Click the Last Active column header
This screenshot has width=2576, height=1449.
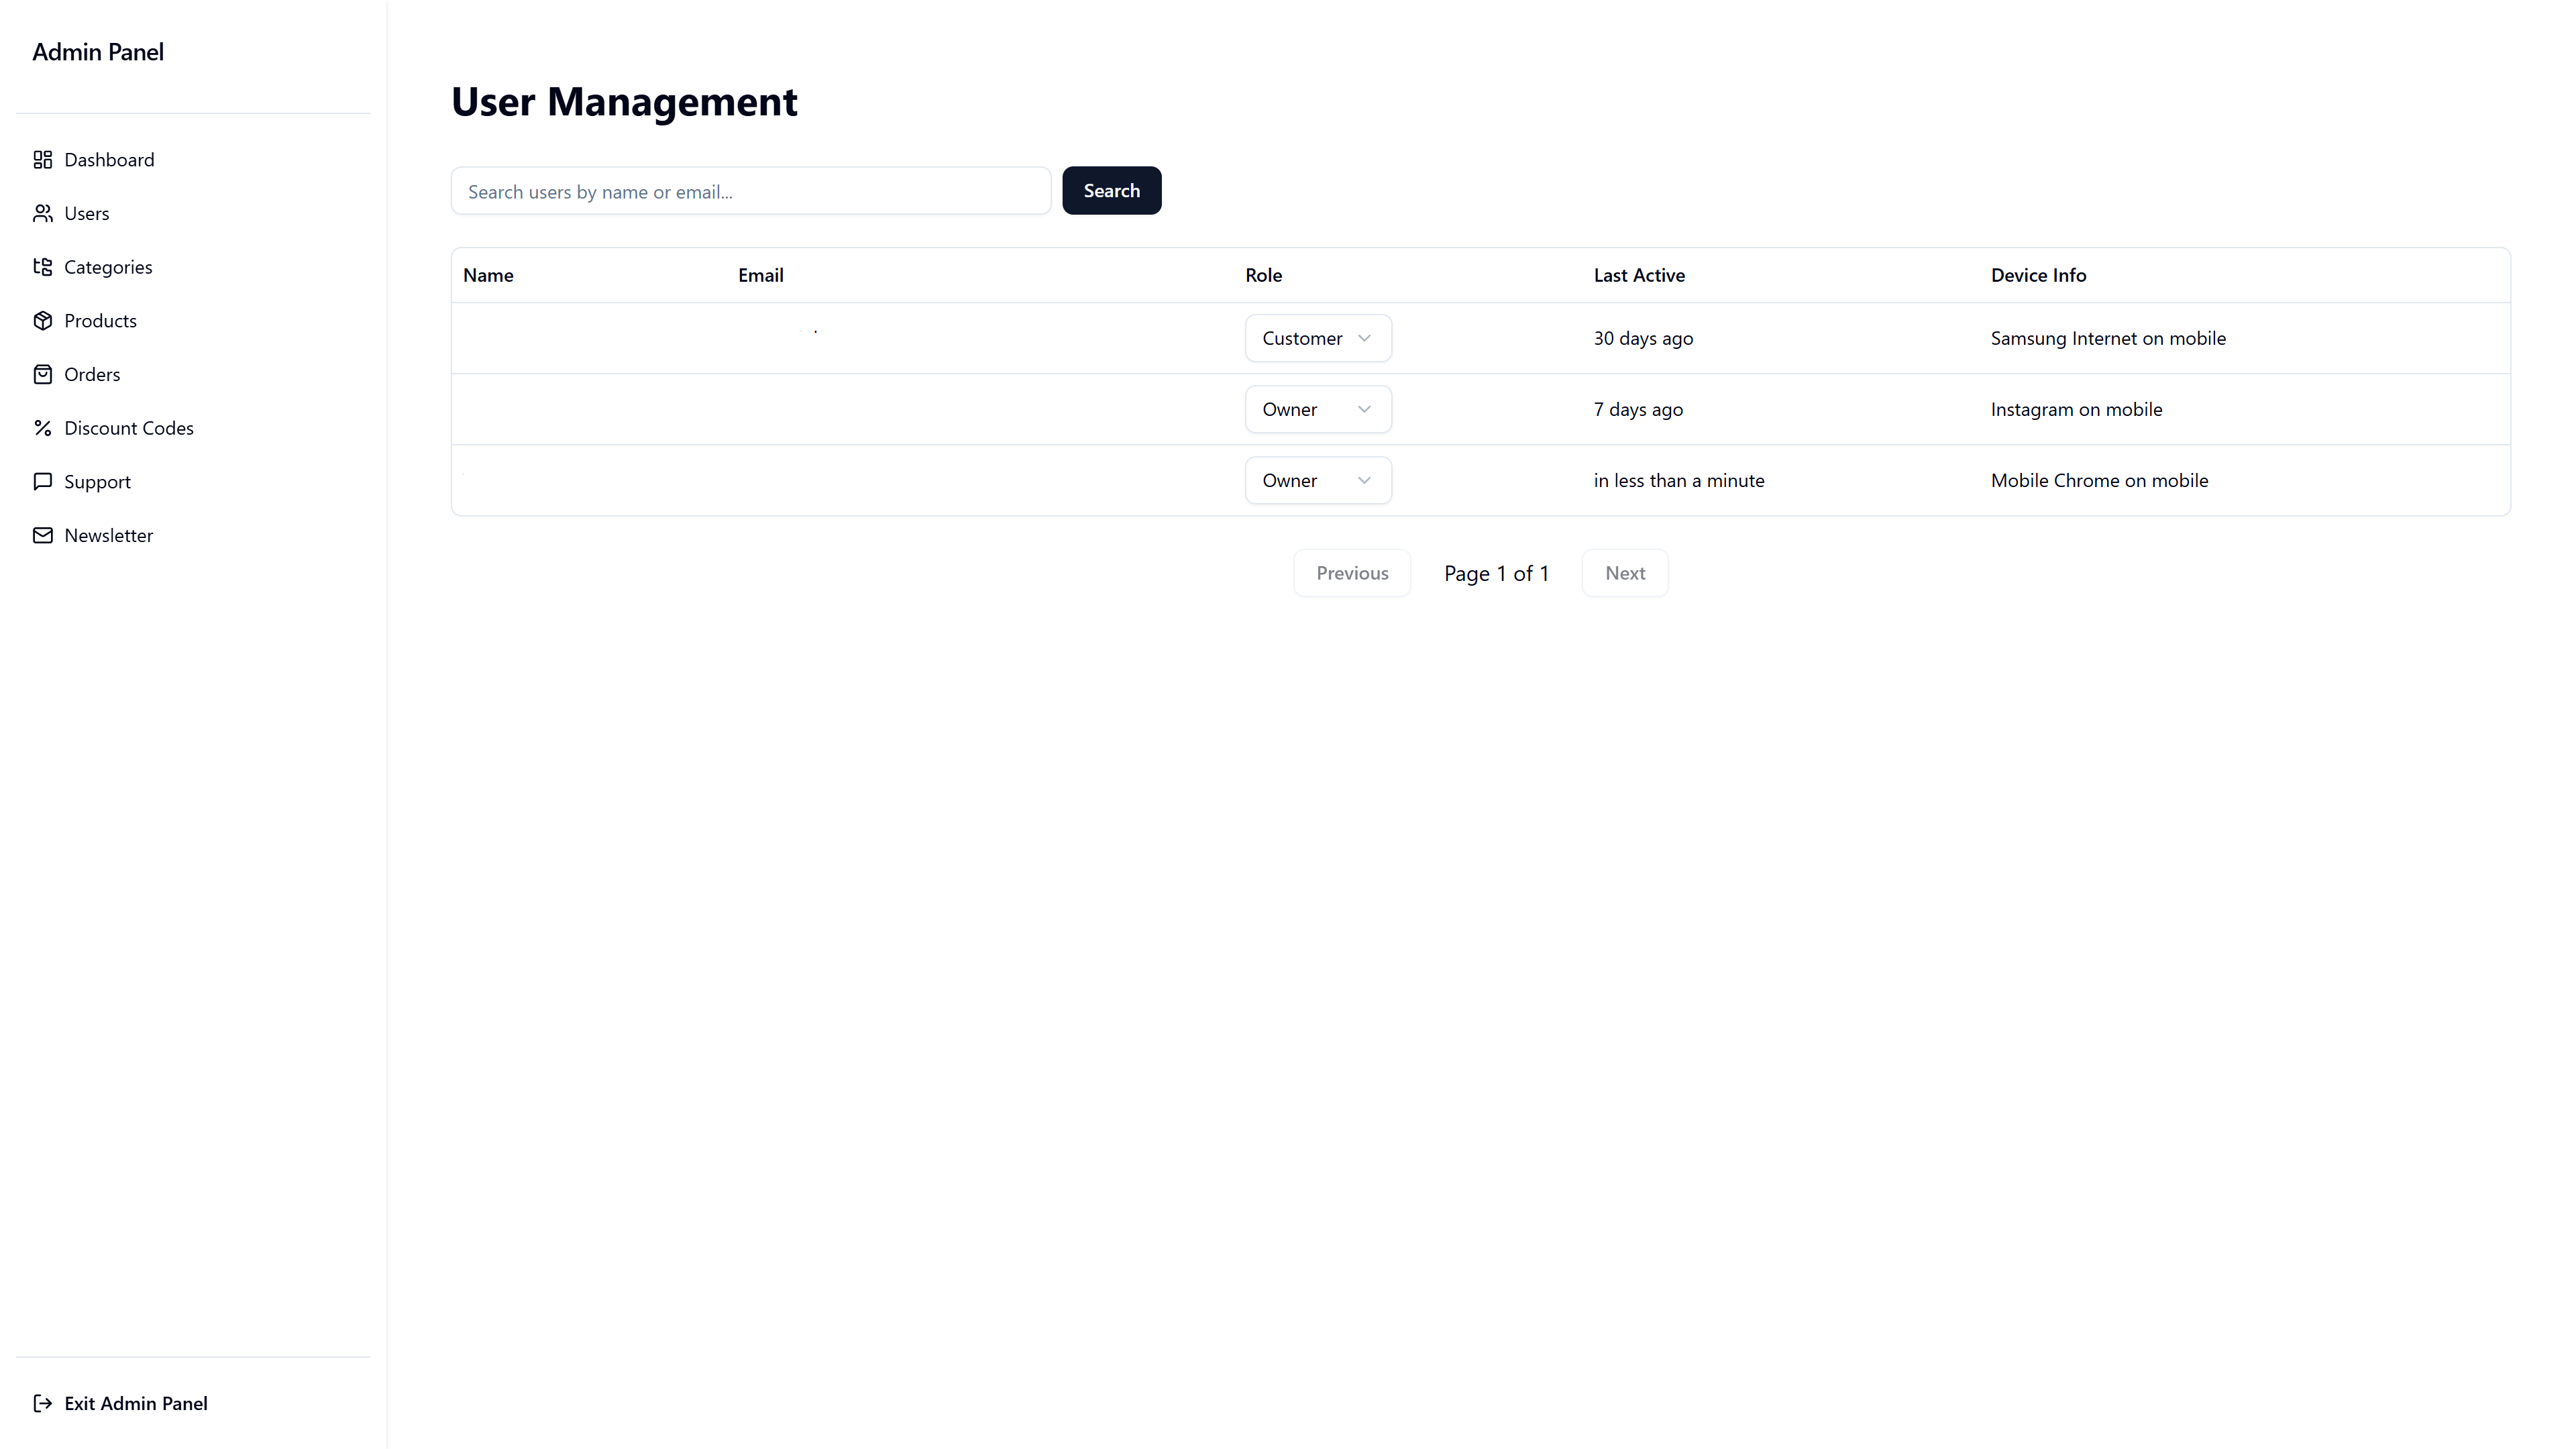1639,275
